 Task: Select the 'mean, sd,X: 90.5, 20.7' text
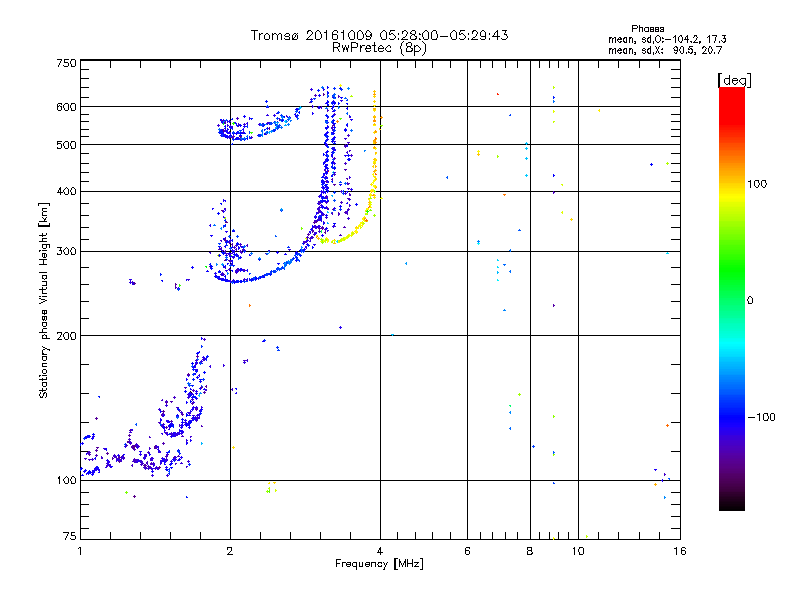pos(665,50)
